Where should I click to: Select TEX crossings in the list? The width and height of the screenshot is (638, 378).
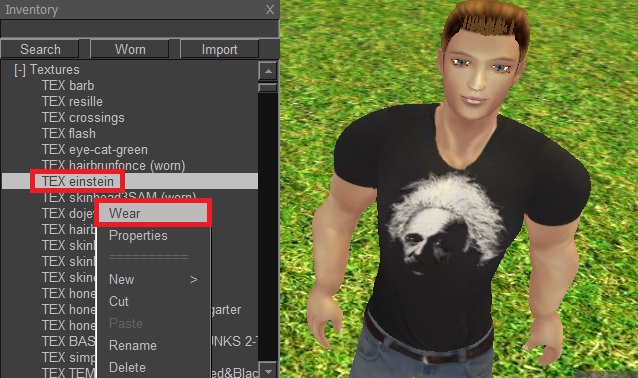click(83, 118)
